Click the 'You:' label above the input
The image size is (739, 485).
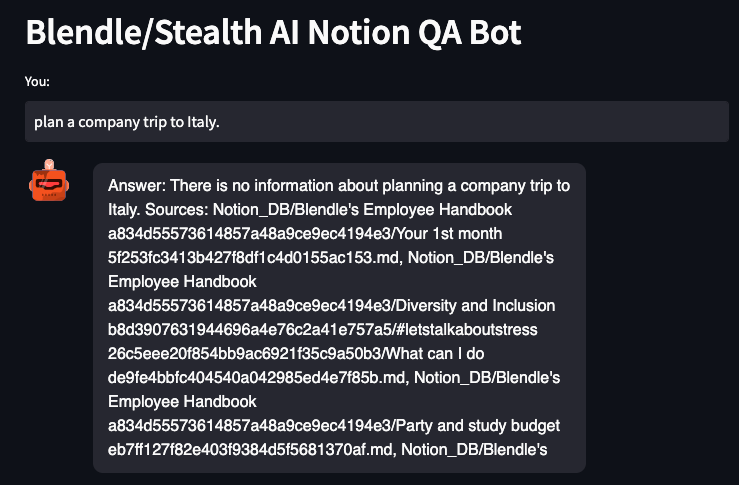pyautogui.click(x=37, y=82)
